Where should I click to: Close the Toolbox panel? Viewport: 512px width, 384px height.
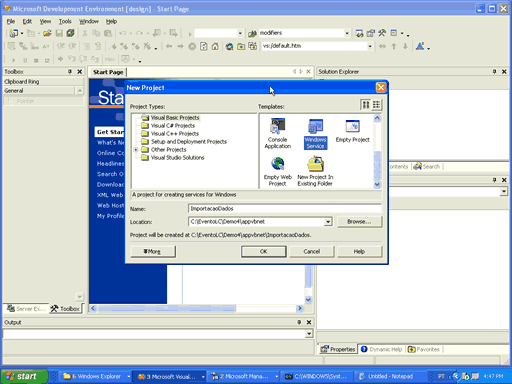click(80, 71)
